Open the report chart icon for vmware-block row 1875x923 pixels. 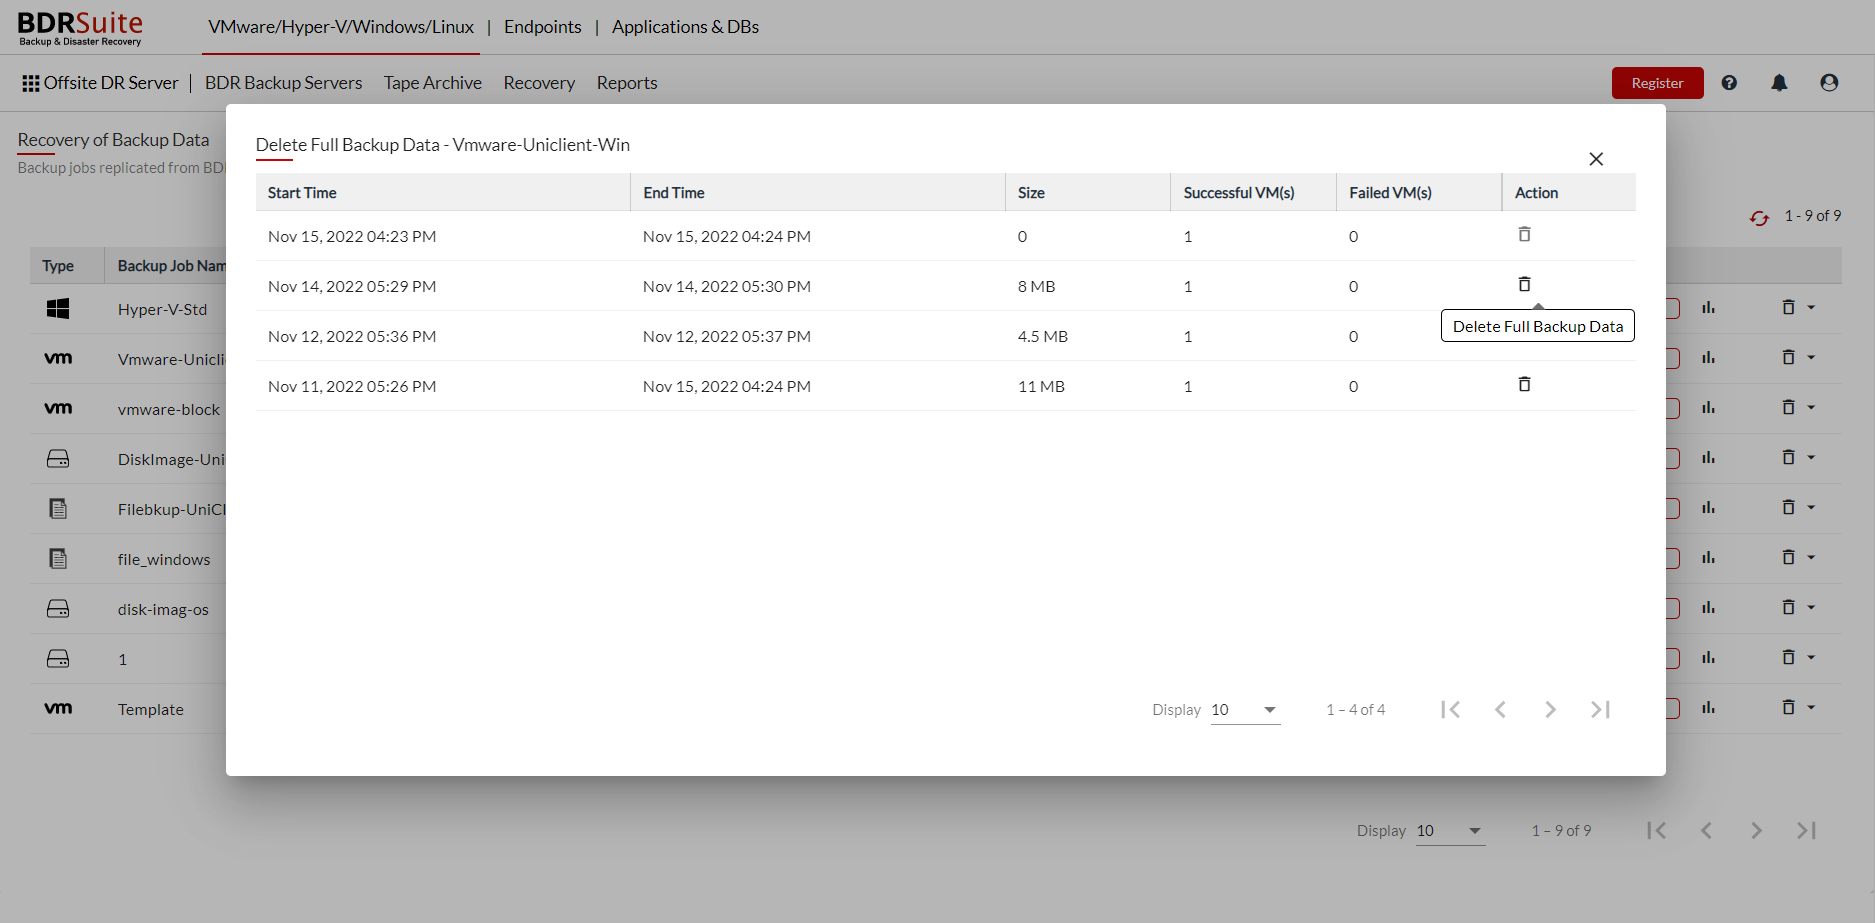(1708, 408)
